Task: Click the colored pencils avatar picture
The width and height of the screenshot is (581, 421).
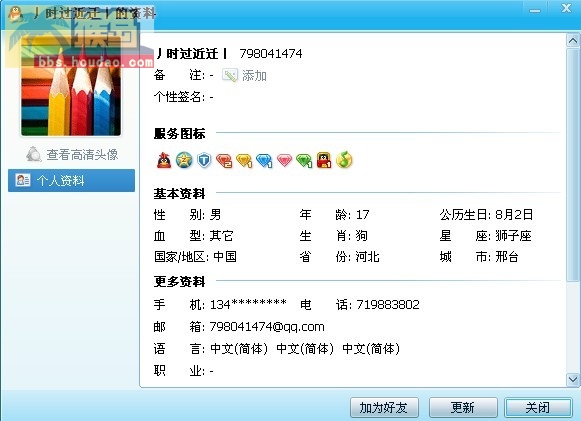Action: point(71,86)
